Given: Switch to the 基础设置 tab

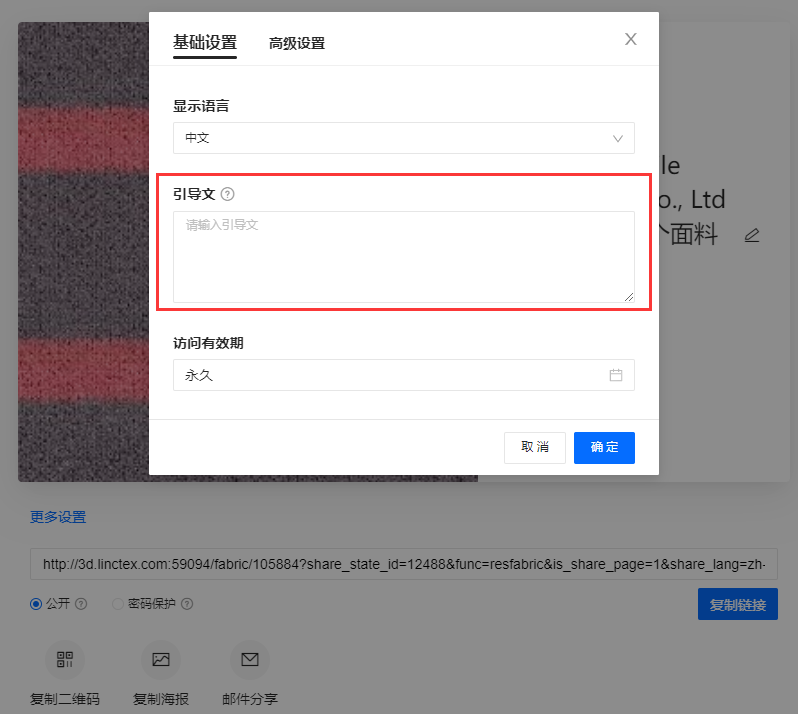Looking at the screenshot, I should [x=204, y=42].
